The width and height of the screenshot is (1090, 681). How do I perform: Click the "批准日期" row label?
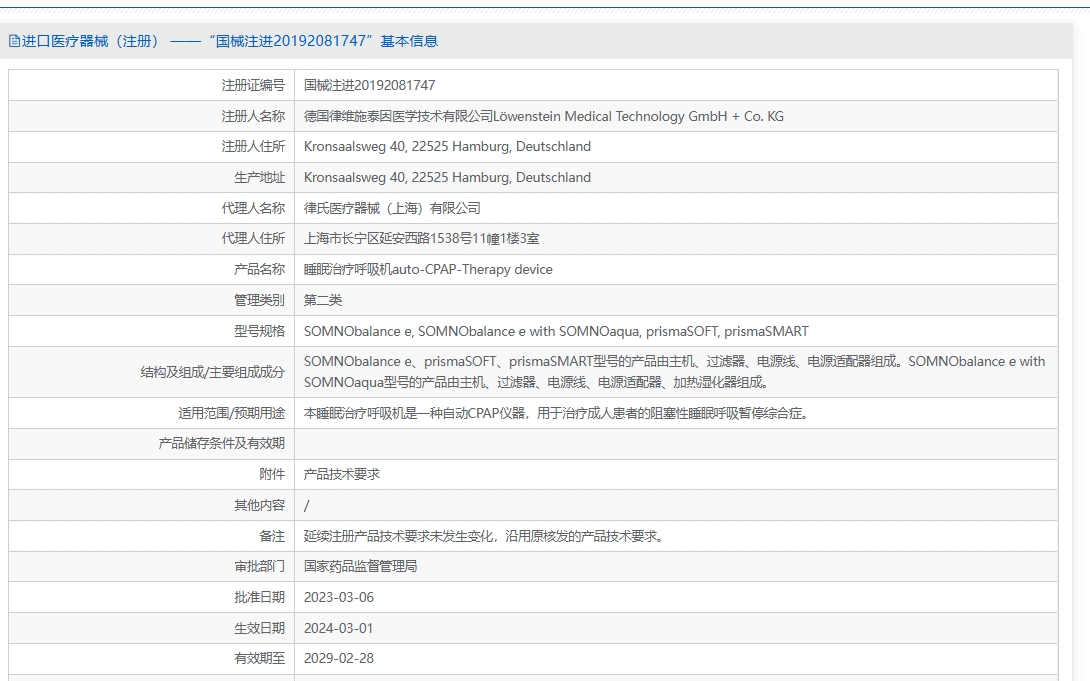pos(259,597)
